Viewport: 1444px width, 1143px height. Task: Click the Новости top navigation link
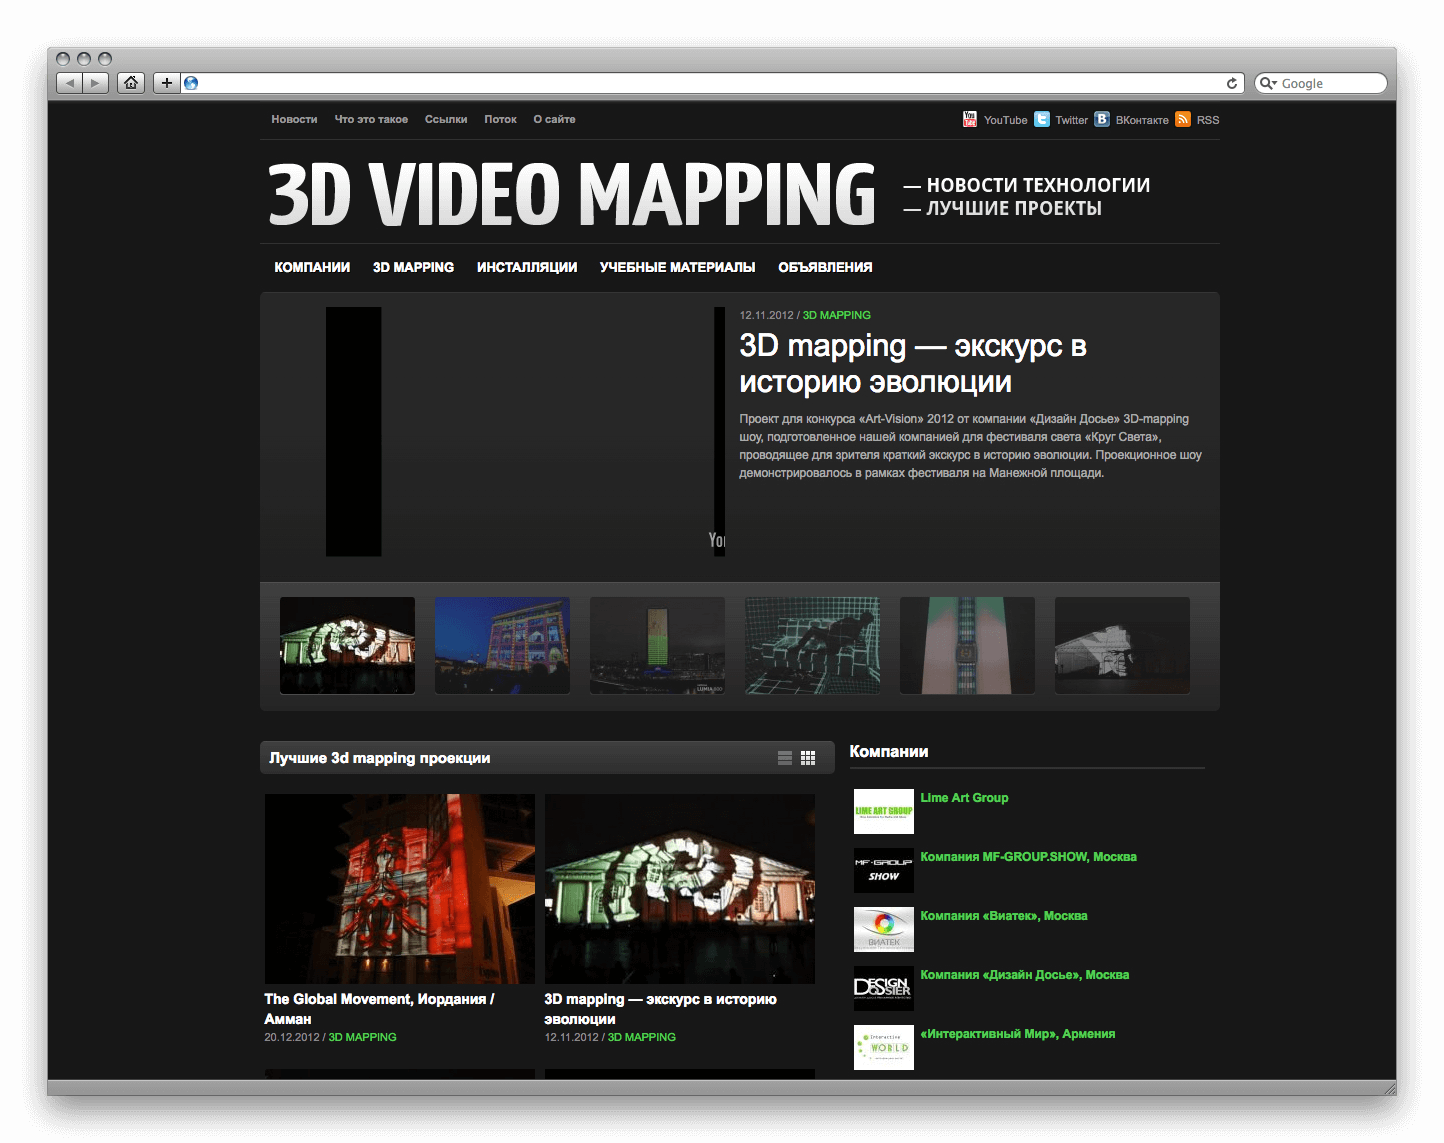(294, 119)
